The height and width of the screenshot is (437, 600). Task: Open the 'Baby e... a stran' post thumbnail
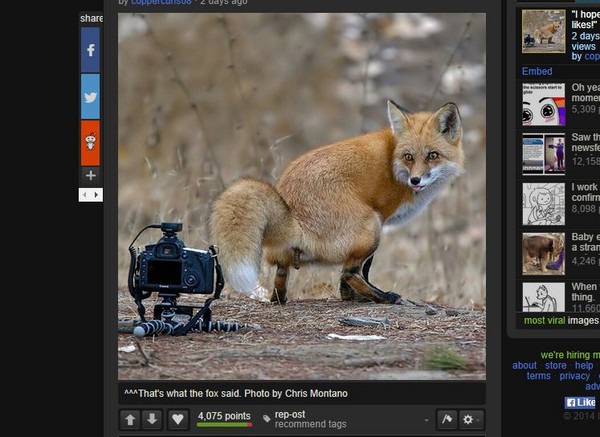543,254
